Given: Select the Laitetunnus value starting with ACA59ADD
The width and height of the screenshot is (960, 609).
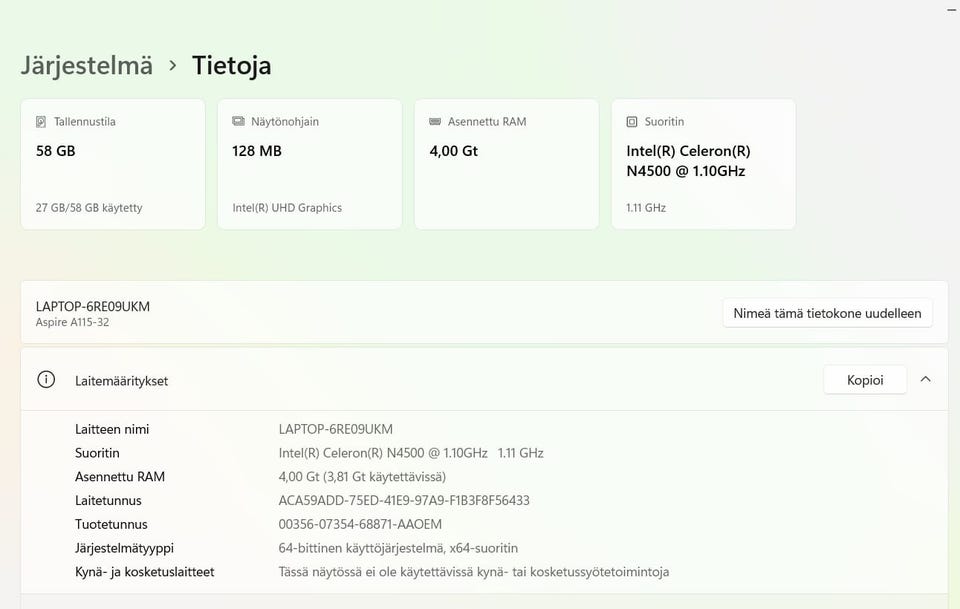Looking at the screenshot, I should point(404,500).
